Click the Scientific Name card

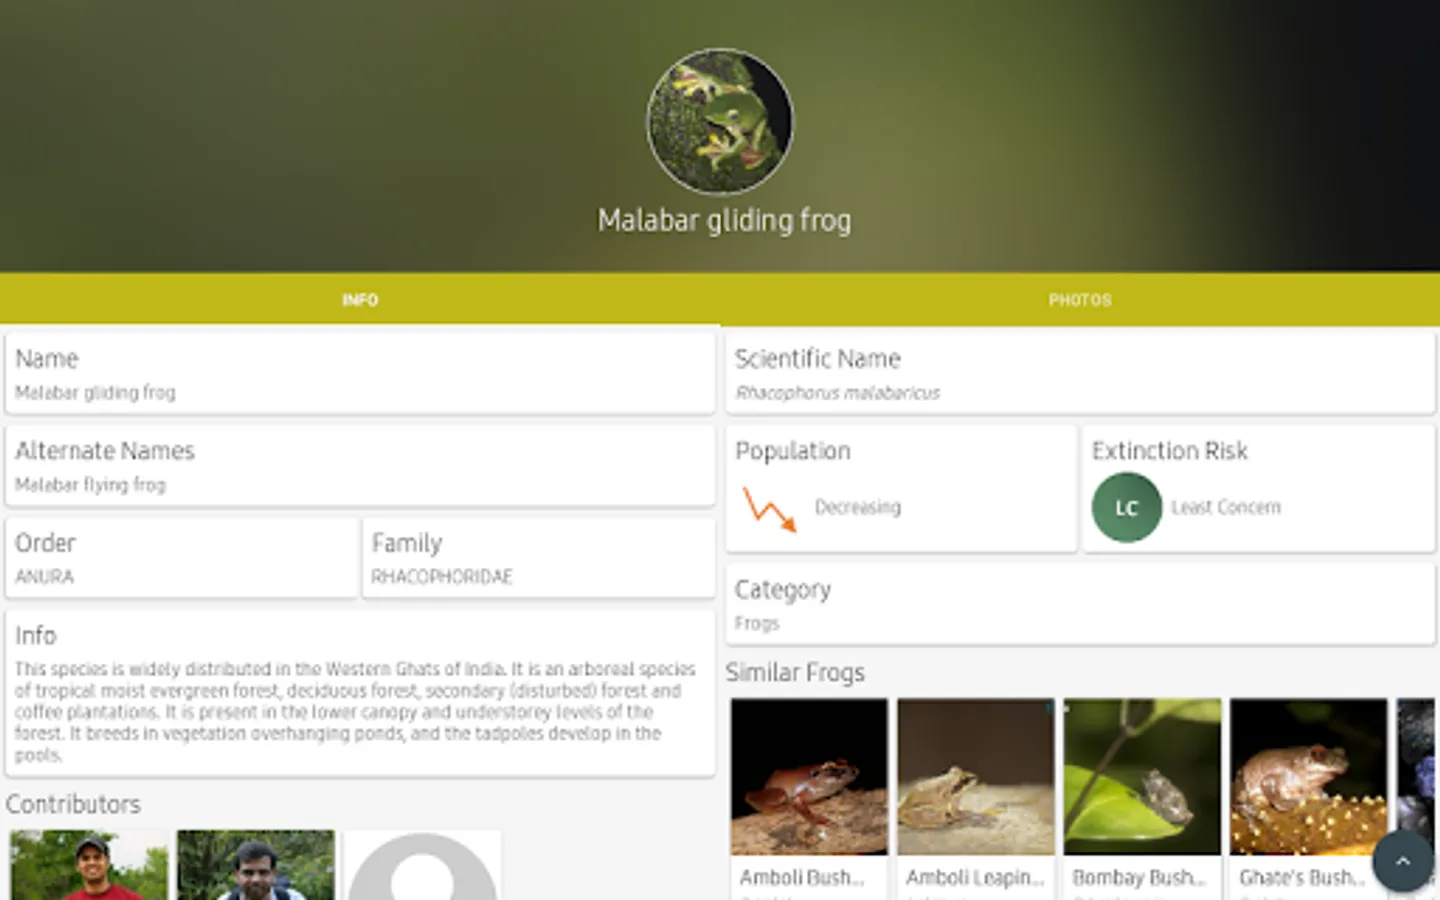(x=1080, y=373)
